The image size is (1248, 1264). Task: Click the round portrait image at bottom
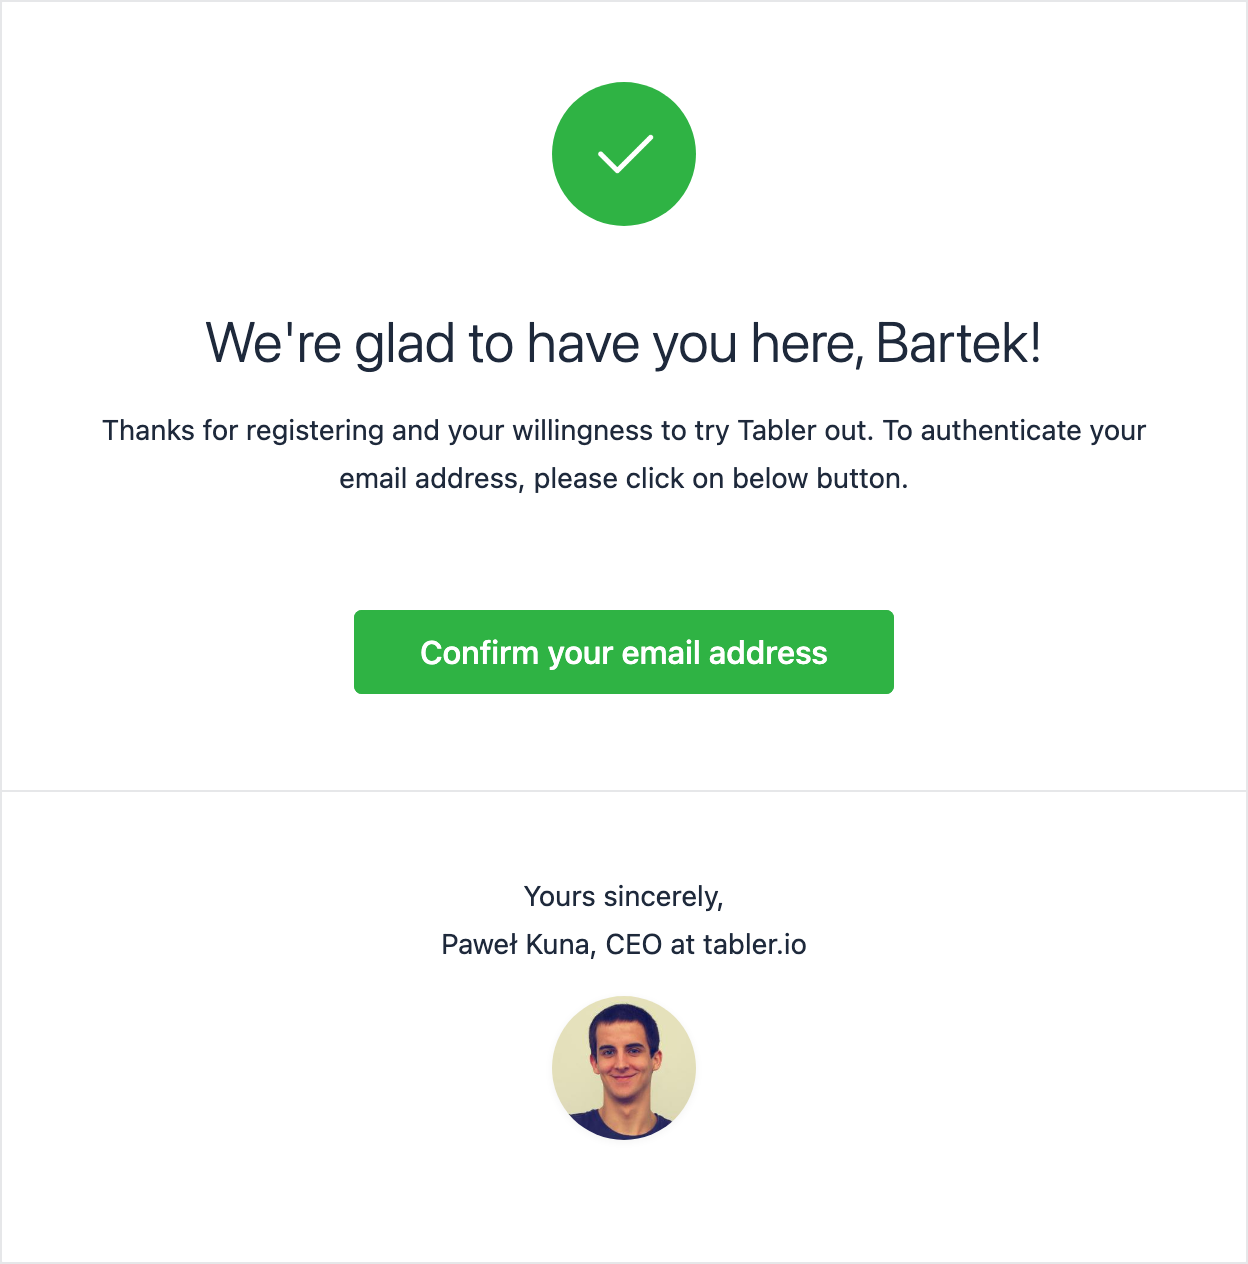(624, 1067)
